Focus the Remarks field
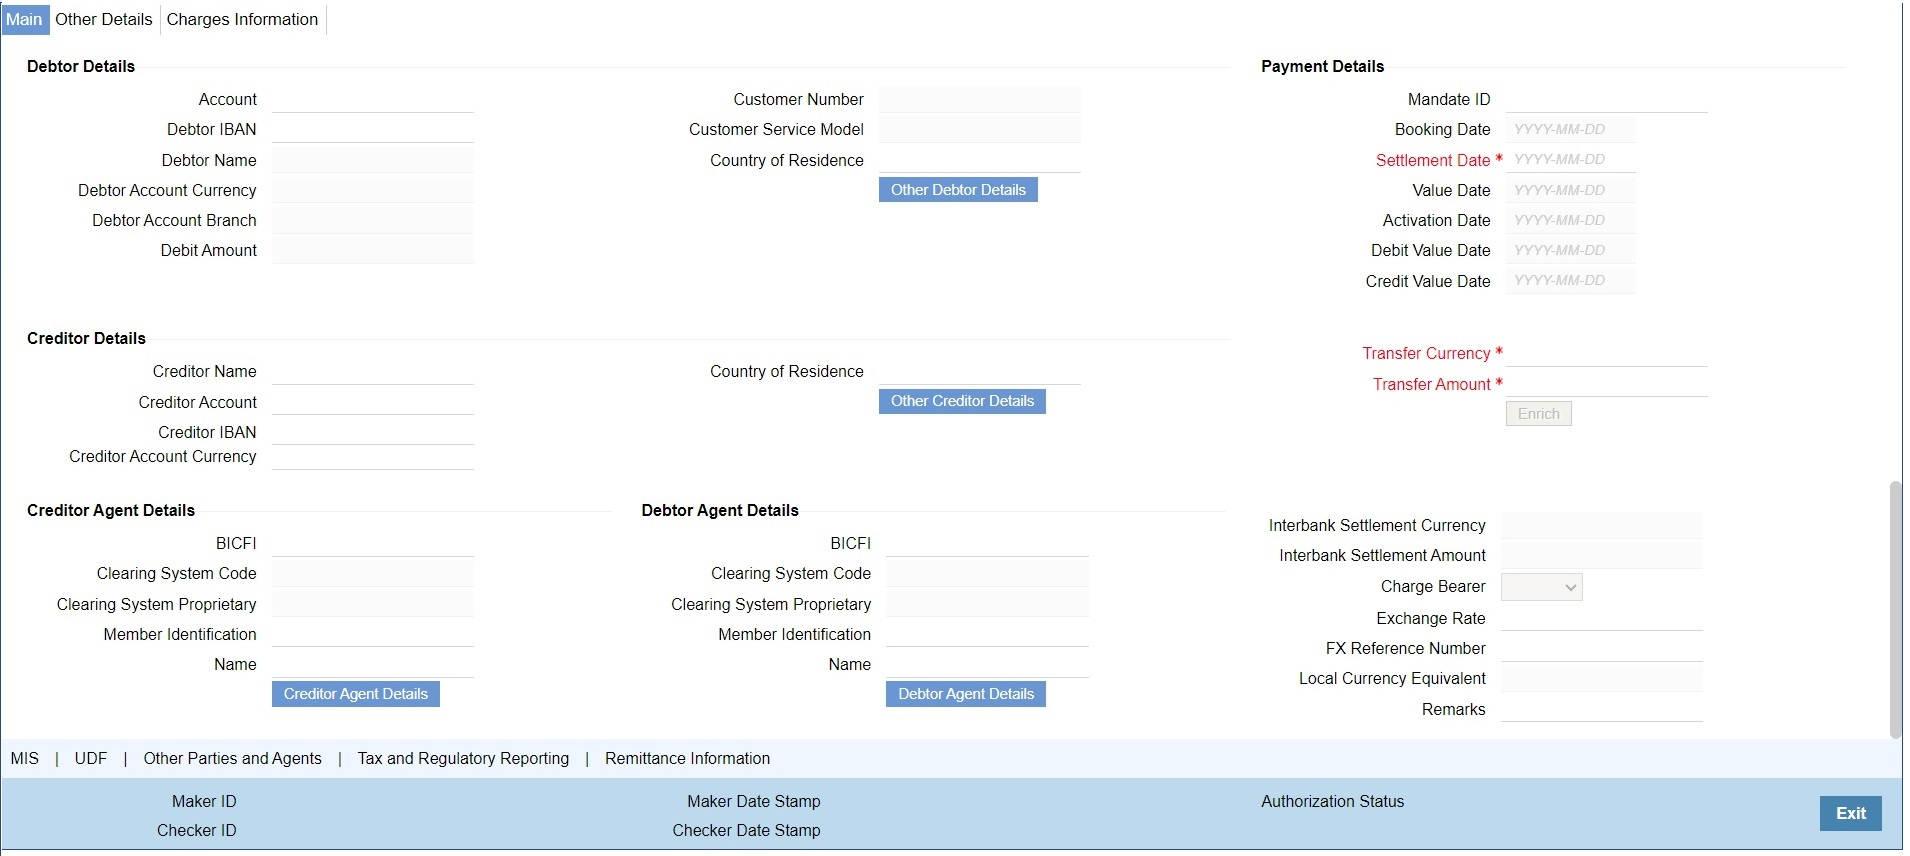The height and width of the screenshot is (856, 1910). click(x=1602, y=709)
